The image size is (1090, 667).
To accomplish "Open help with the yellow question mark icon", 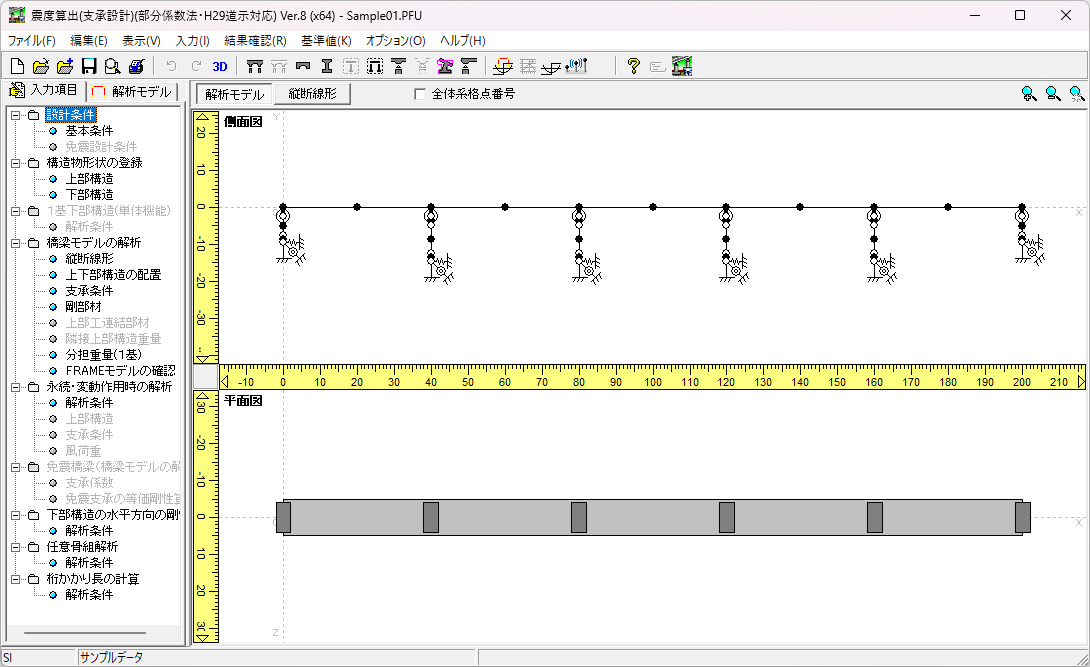I will click(x=633, y=66).
